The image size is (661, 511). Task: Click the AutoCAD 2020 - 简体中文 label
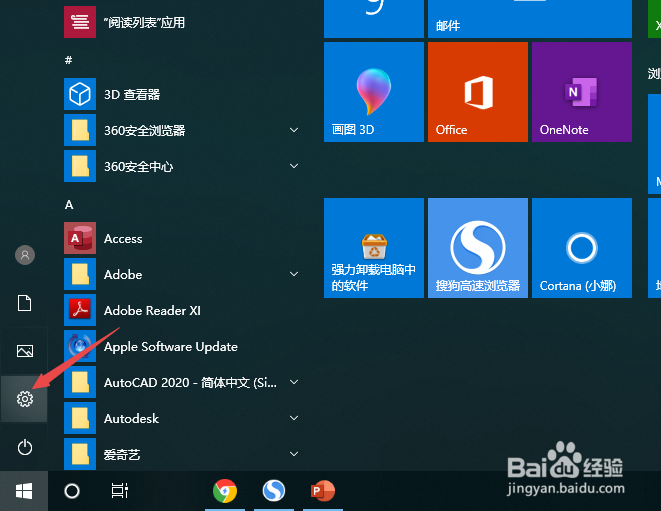click(191, 382)
